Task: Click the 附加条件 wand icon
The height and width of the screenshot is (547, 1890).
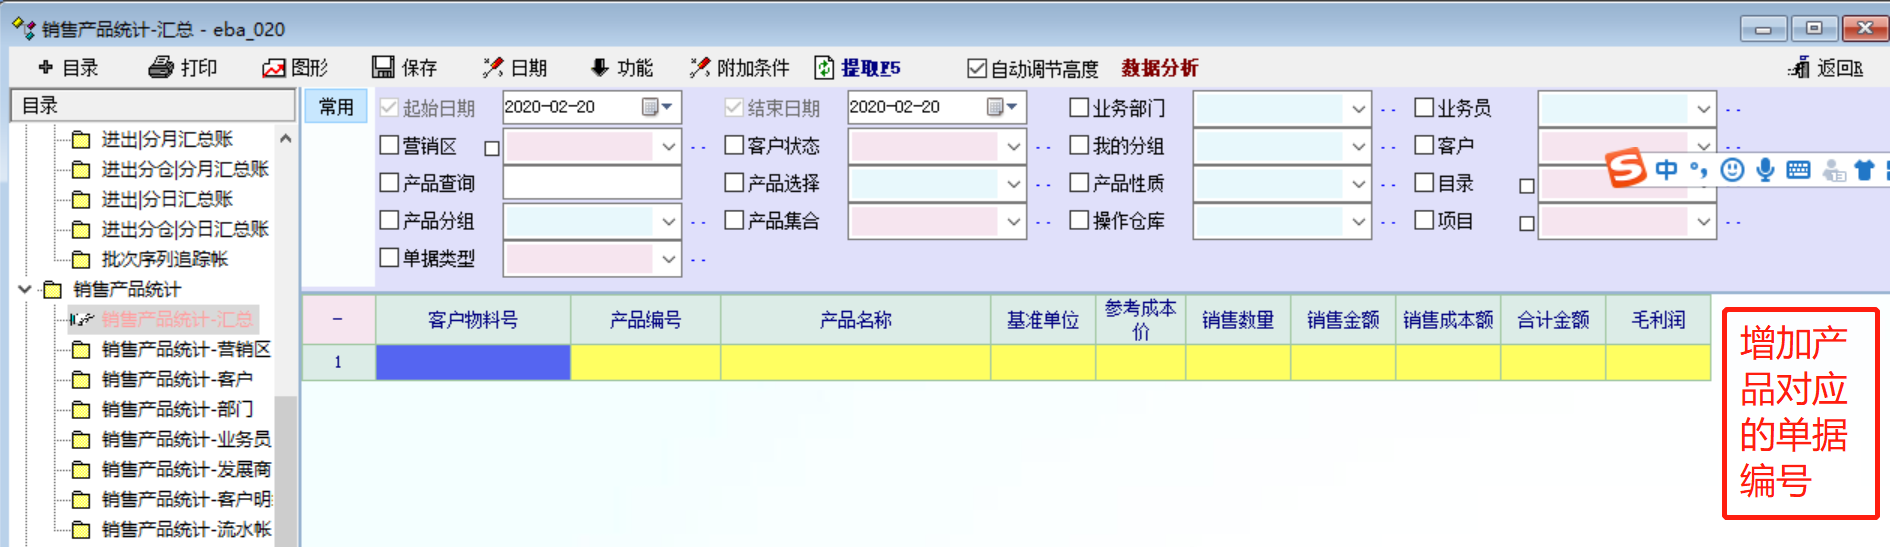Action: point(700,68)
